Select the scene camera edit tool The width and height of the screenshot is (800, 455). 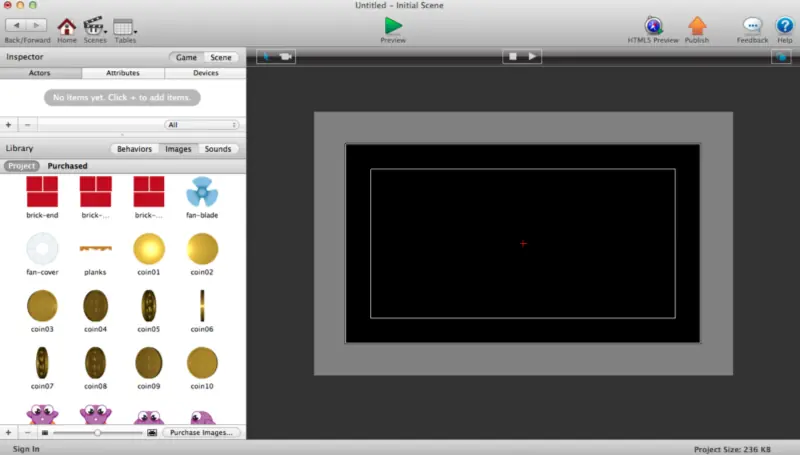286,57
